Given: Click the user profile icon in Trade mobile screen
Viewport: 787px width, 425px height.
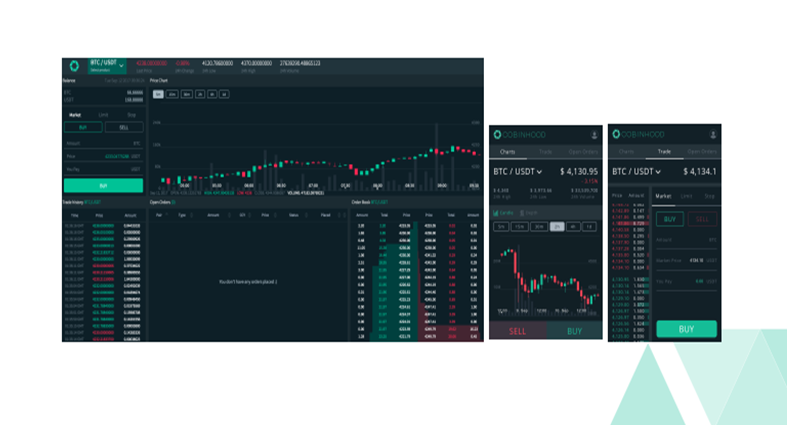Looking at the screenshot, I should click(x=713, y=134).
